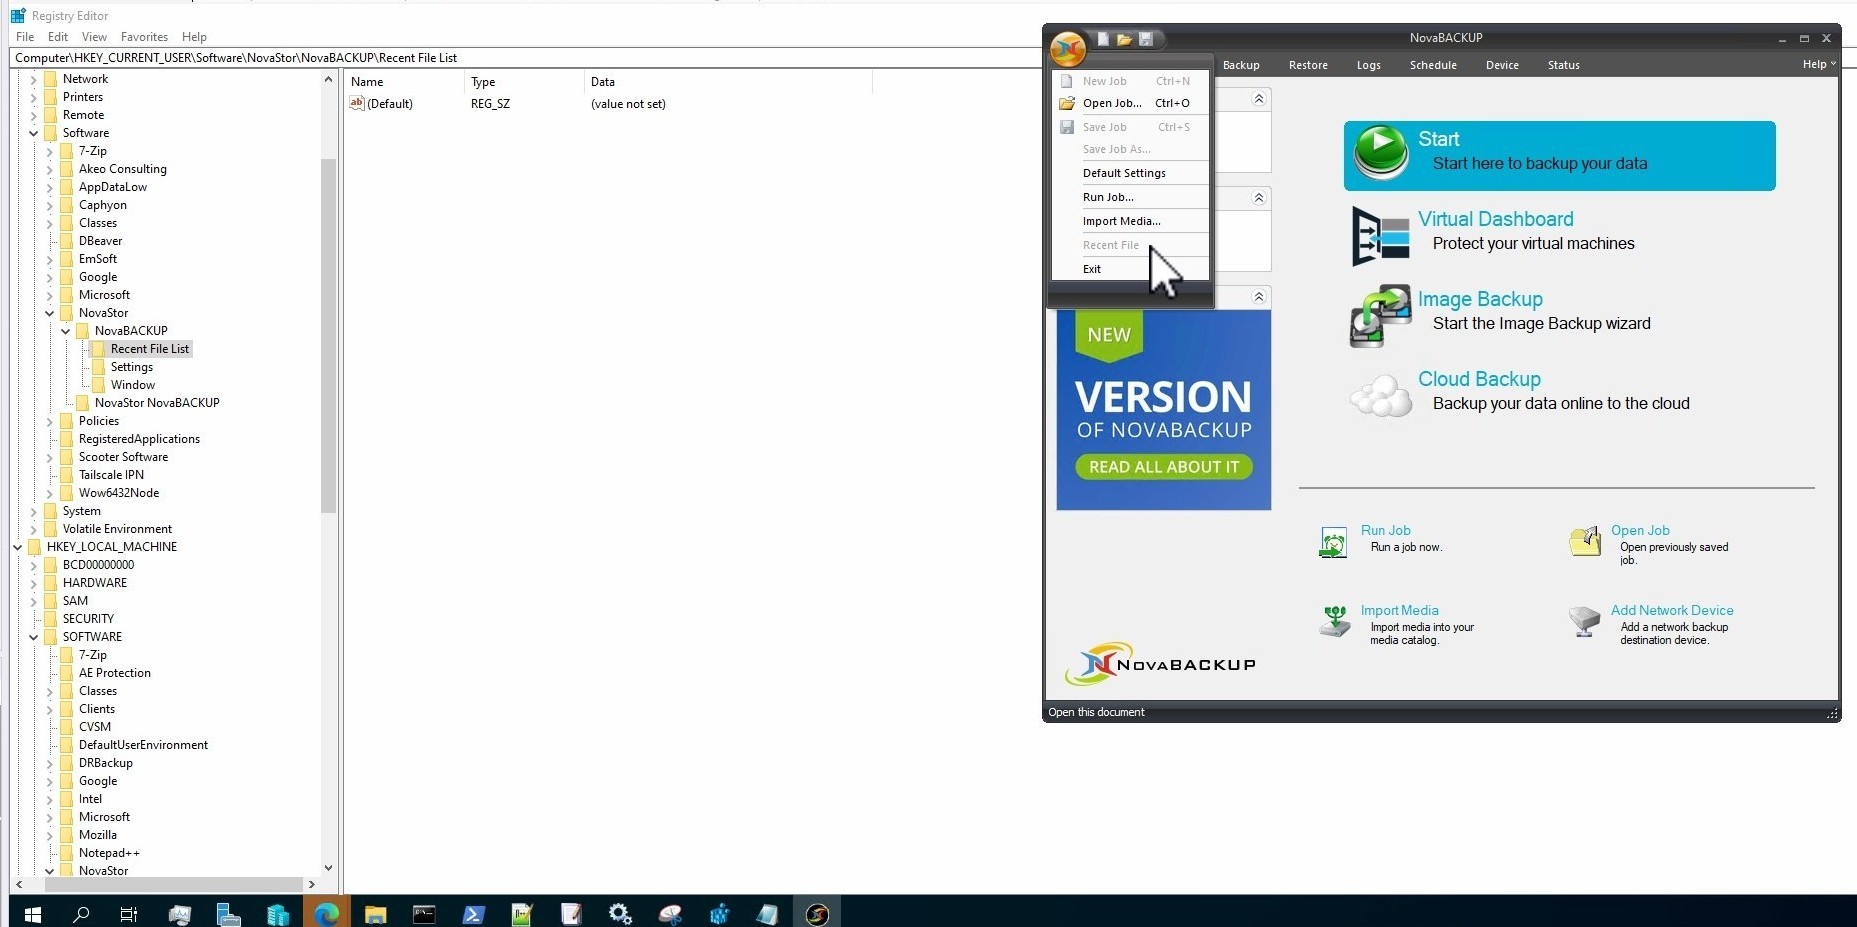This screenshot has height=927, width=1857.
Task: Expand the Google key under HKLM SOFTWARE
Action: pyautogui.click(x=50, y=781)
